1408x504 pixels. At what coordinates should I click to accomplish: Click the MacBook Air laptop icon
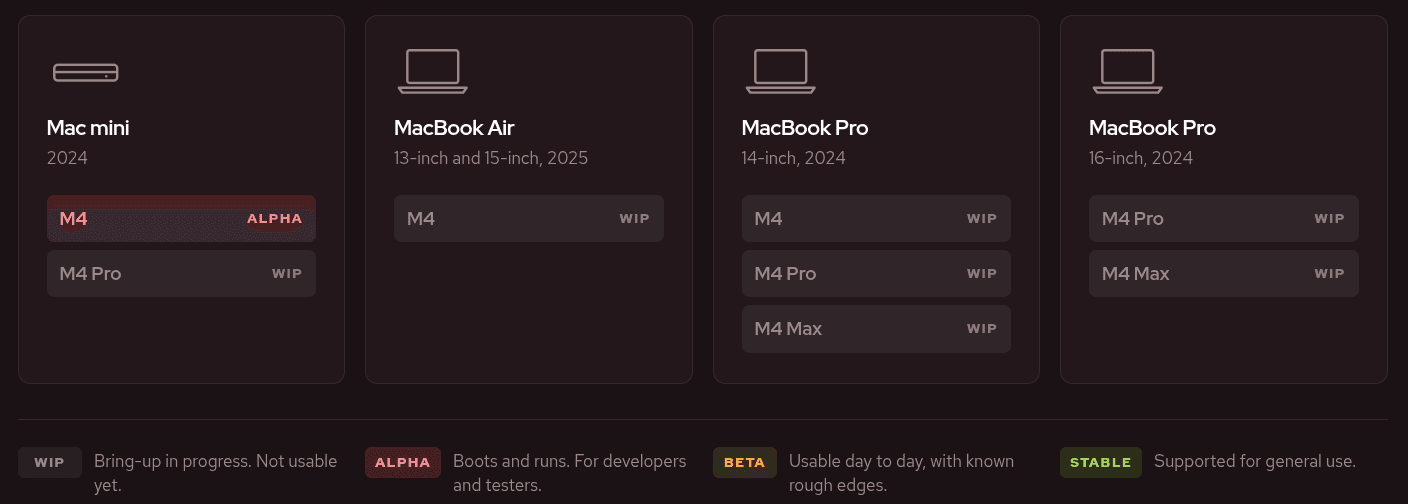tap(433, 71)
